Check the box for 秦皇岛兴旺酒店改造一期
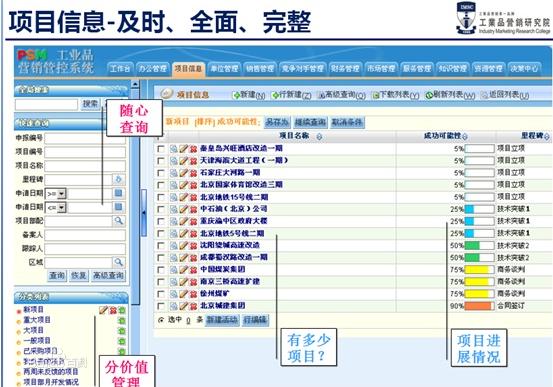Image resolution: width=553 pixels, height=387 pixels. [x=160, y=149]
